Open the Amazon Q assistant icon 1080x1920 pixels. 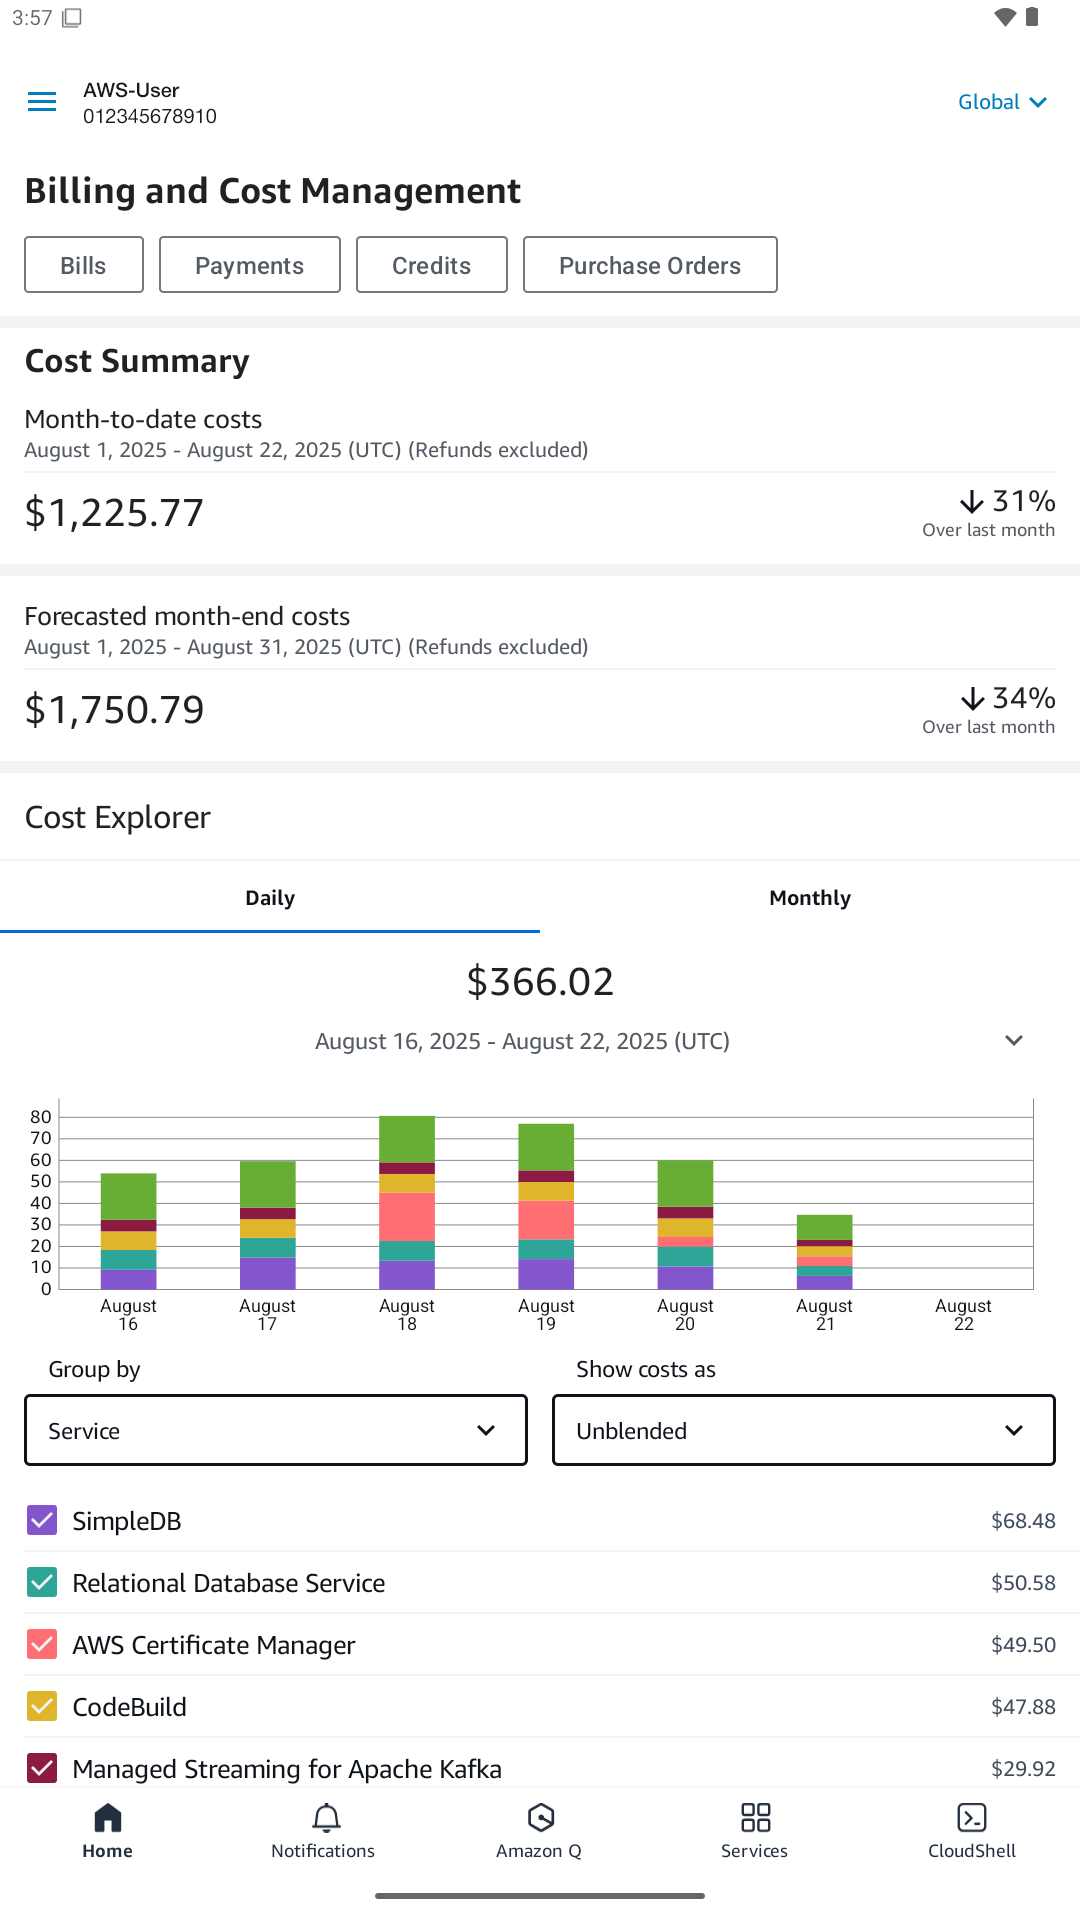(541, 1818)
